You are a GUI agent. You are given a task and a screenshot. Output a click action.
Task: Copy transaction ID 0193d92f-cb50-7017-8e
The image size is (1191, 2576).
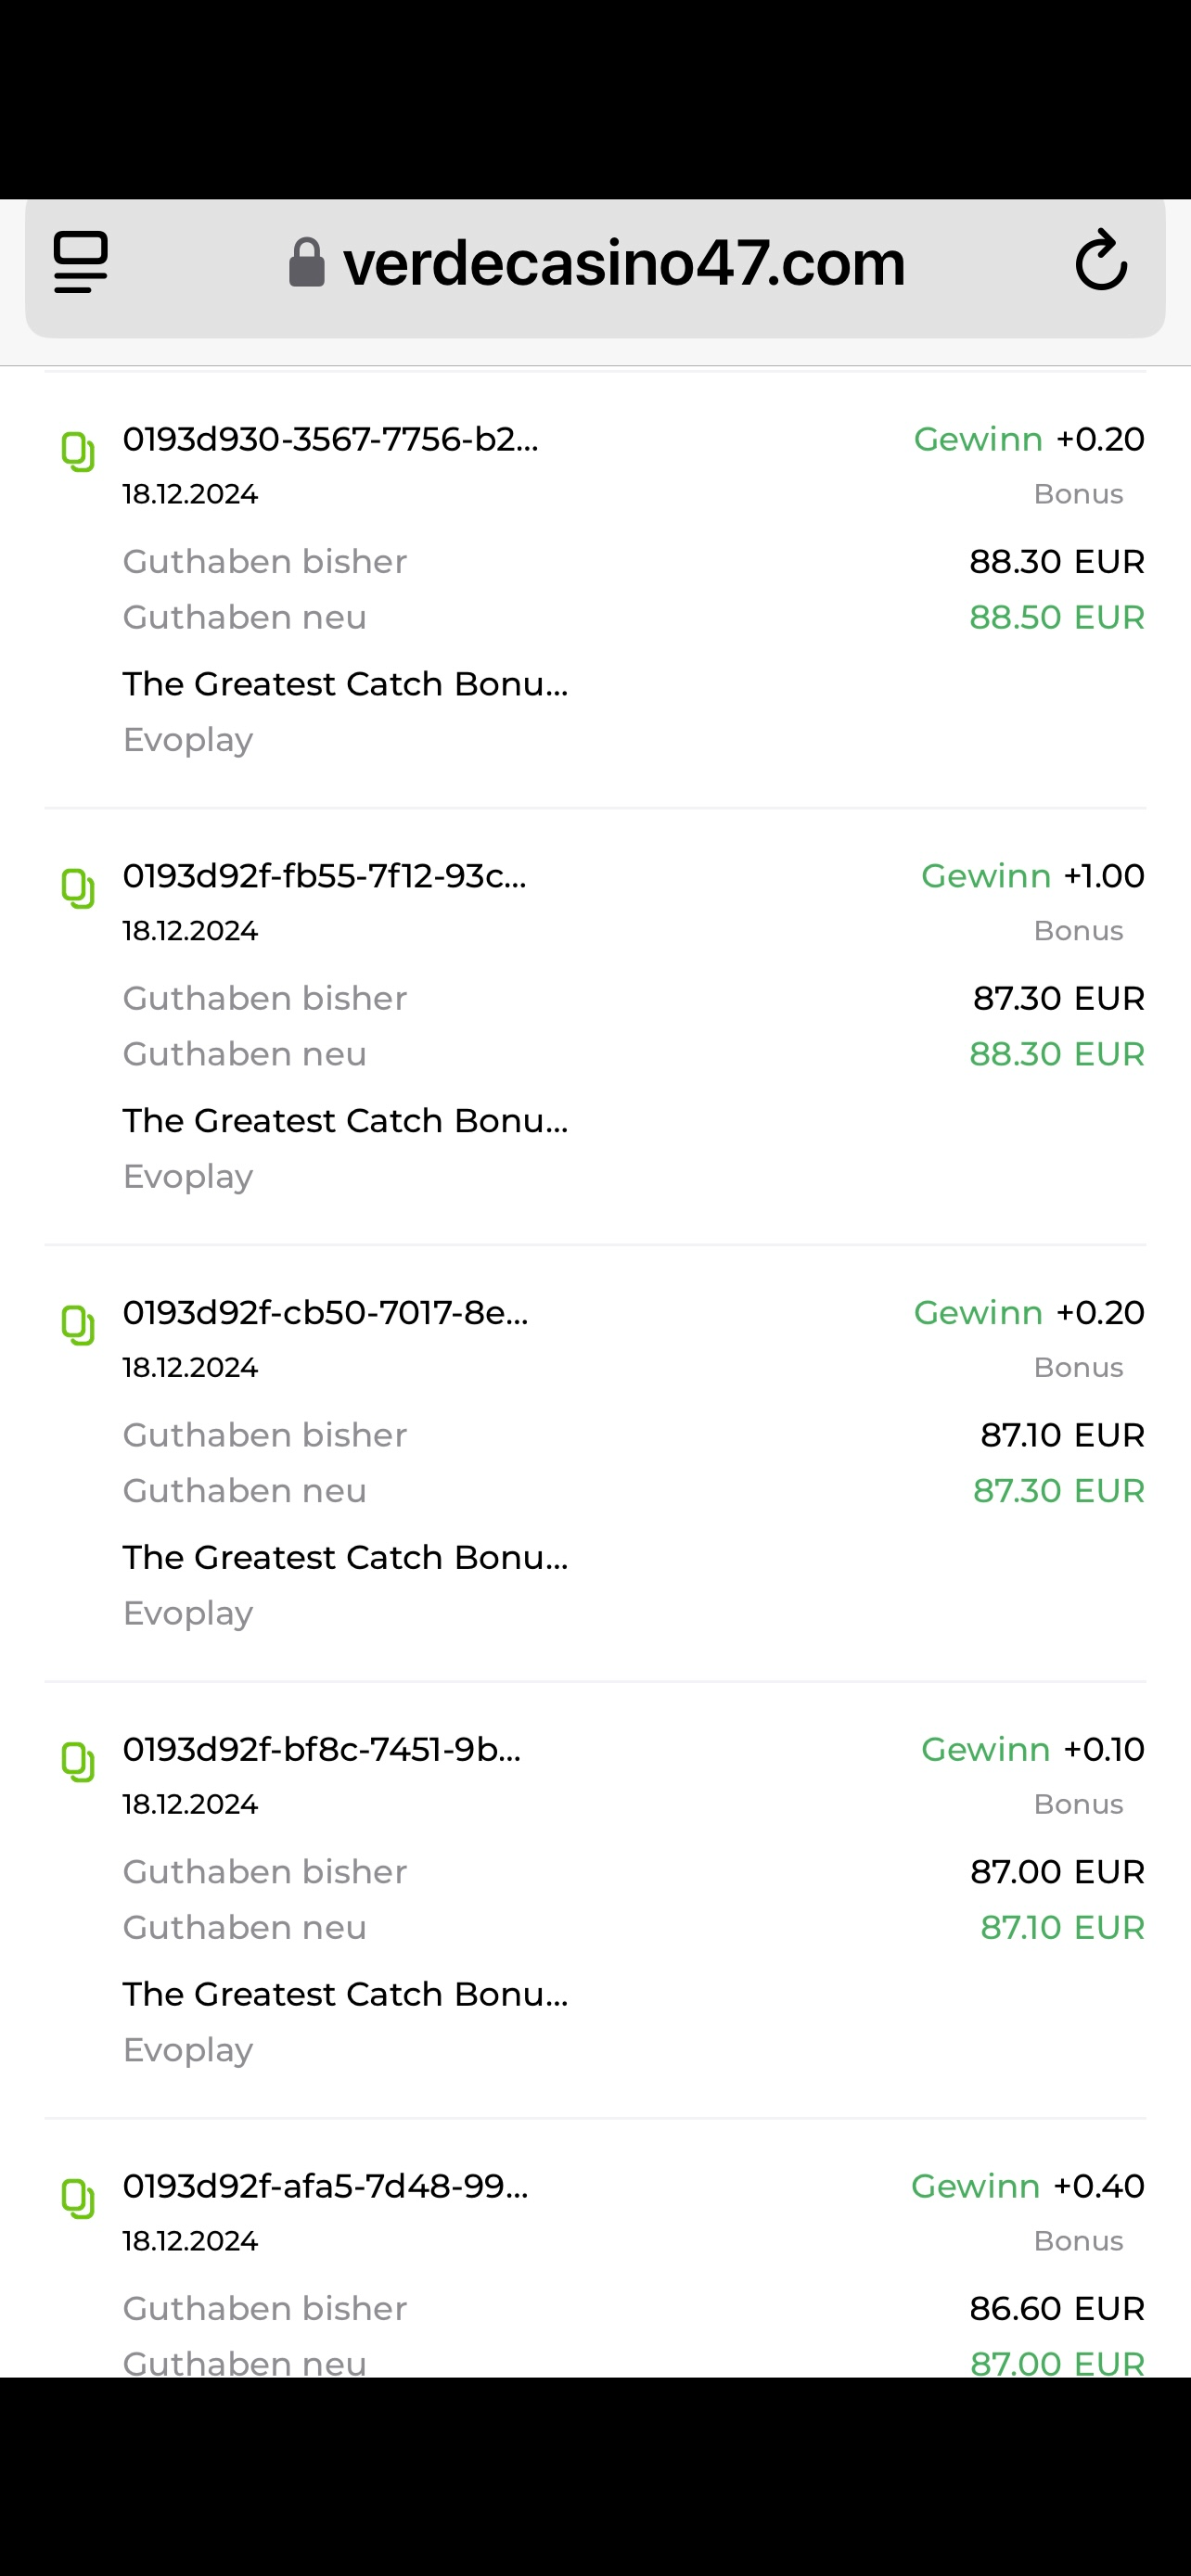(78, 1326)
